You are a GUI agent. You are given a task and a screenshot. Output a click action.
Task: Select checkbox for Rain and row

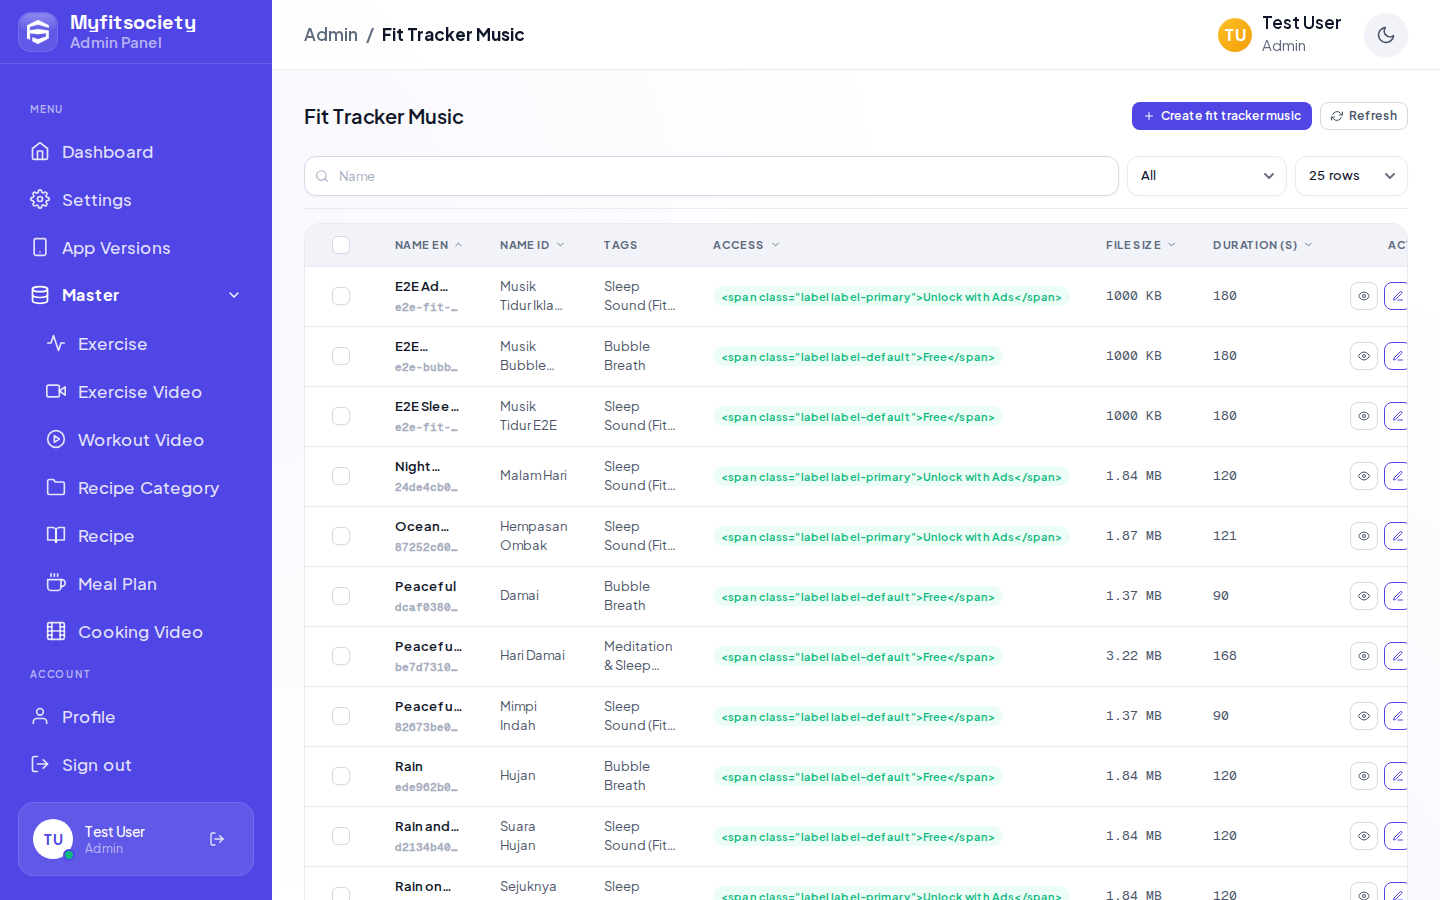click(x=341, y=836)
